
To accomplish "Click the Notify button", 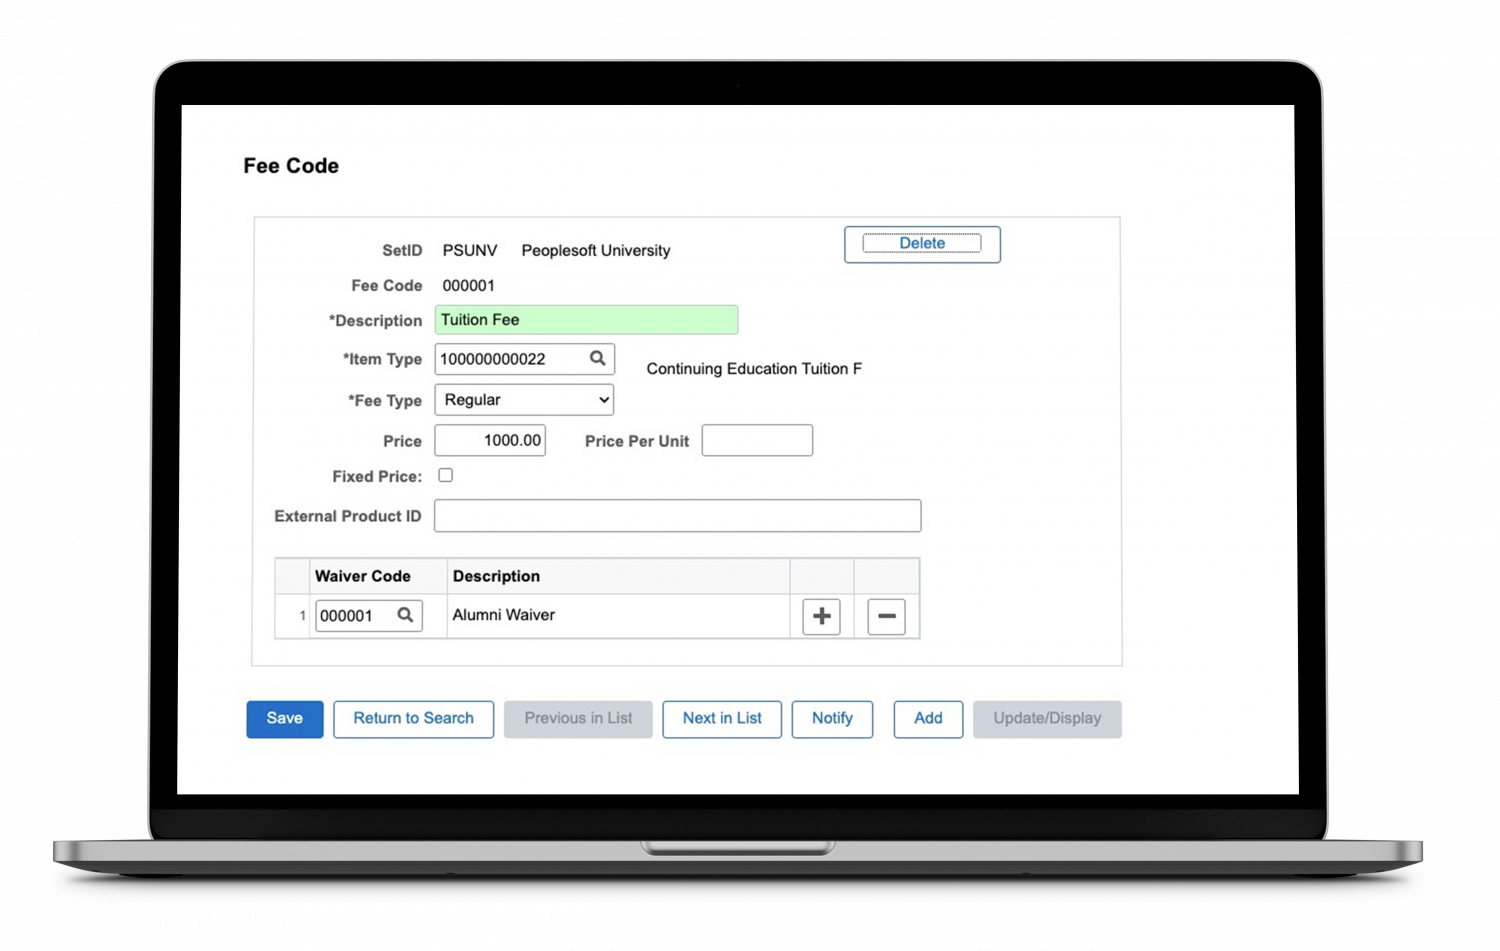I will [832, 719].
